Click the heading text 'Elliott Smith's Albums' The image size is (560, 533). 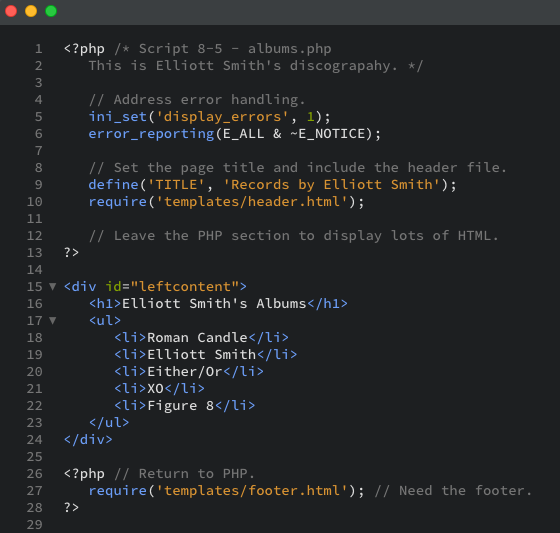(214, 304)
